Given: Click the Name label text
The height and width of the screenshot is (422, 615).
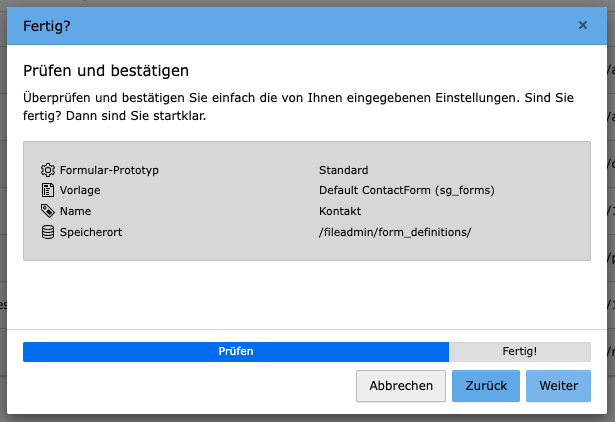Looking at the screenshot, I should tap(75, 211).
